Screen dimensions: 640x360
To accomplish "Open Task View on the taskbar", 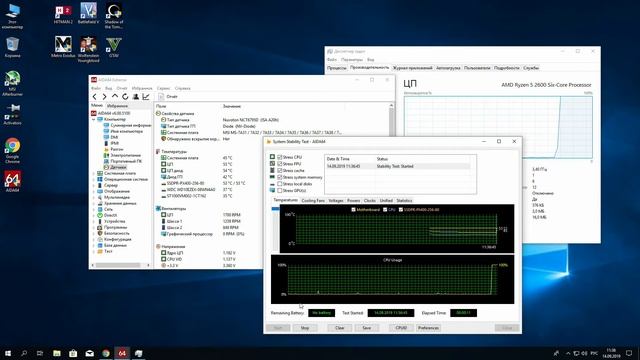I will [40, 353].
